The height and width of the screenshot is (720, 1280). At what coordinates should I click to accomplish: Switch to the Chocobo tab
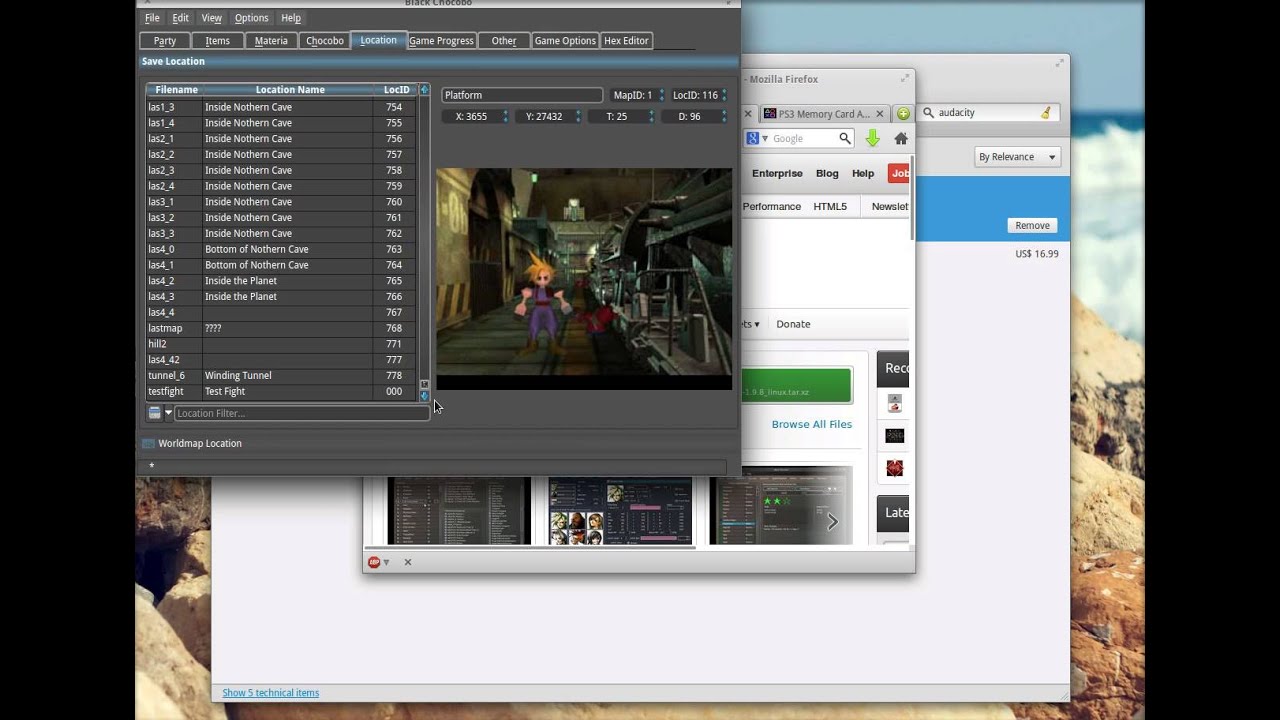[x=325, y=41]
